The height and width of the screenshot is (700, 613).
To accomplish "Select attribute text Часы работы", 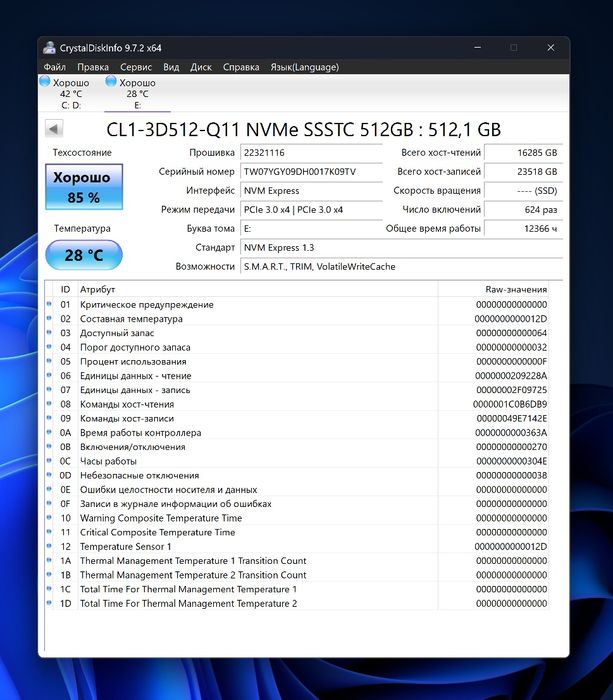I will point(108,461).
